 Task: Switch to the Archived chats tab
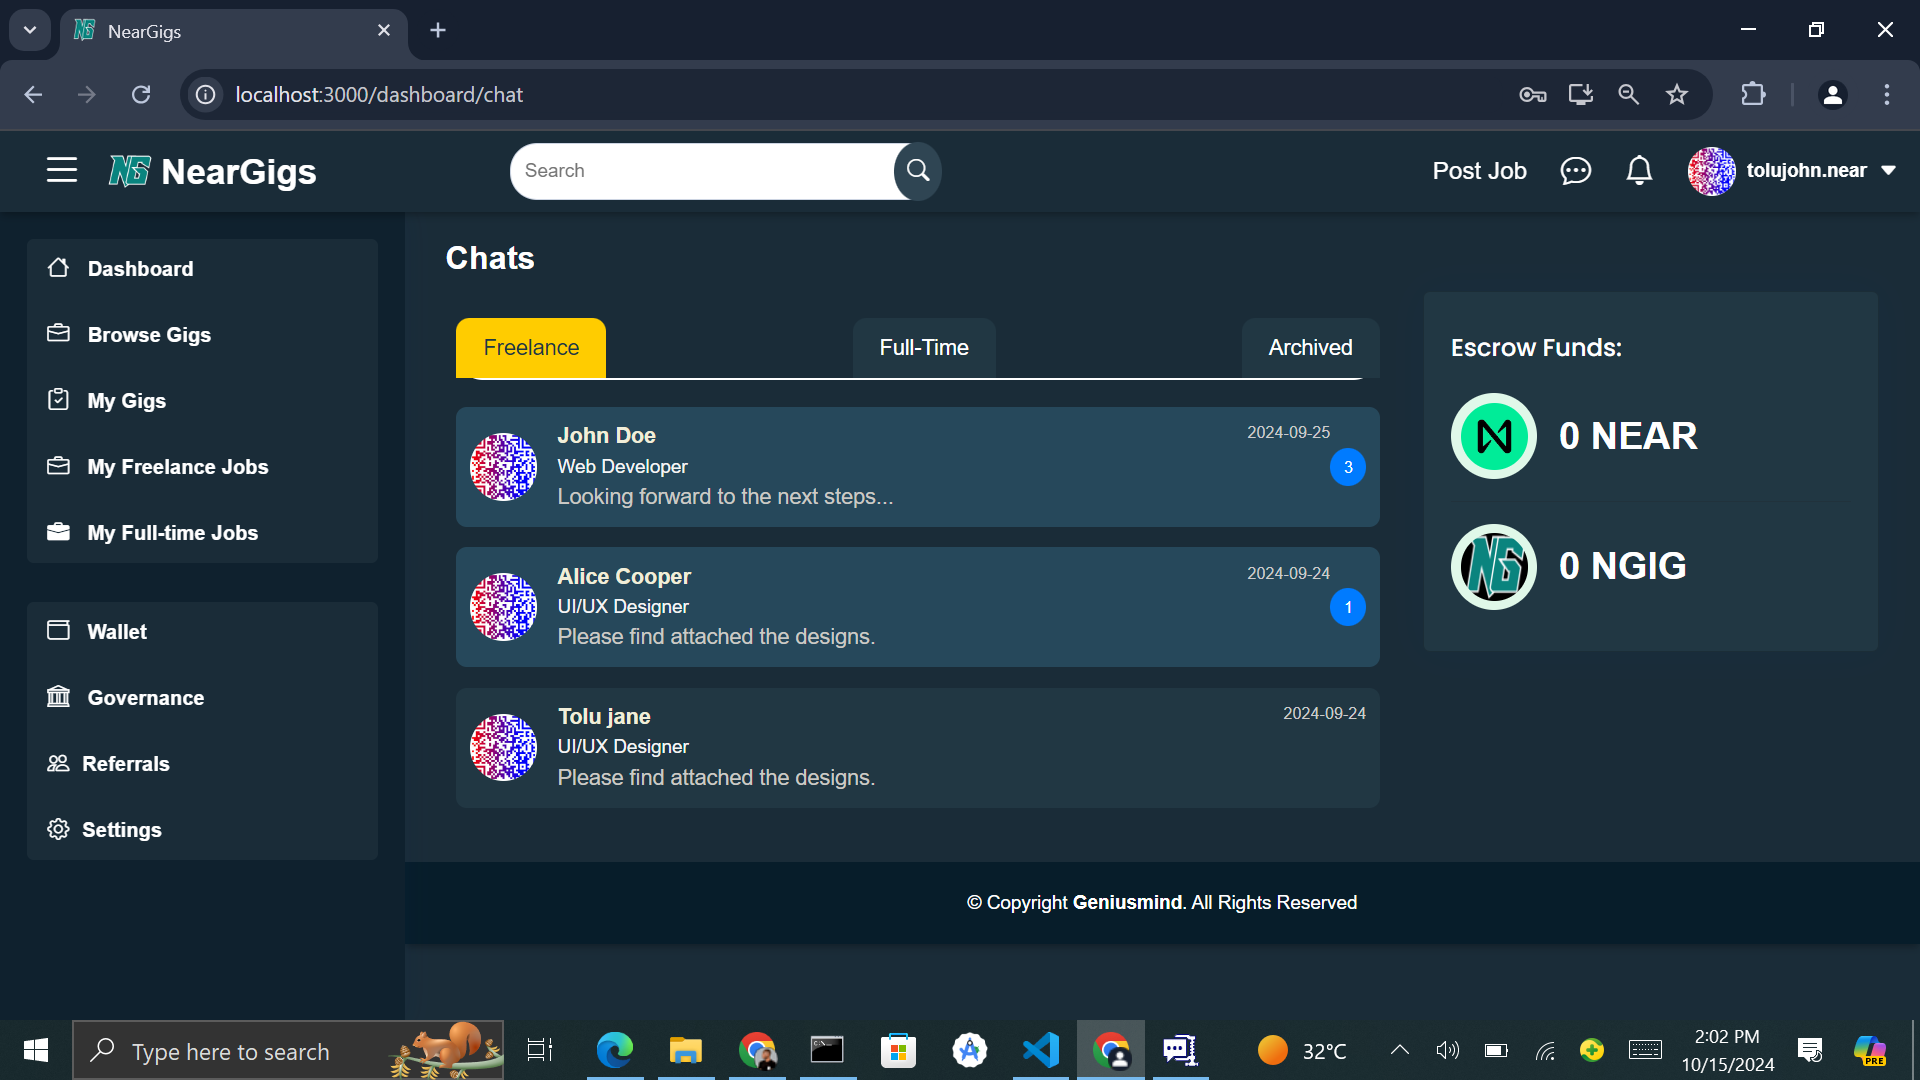tap(1309, 348)
